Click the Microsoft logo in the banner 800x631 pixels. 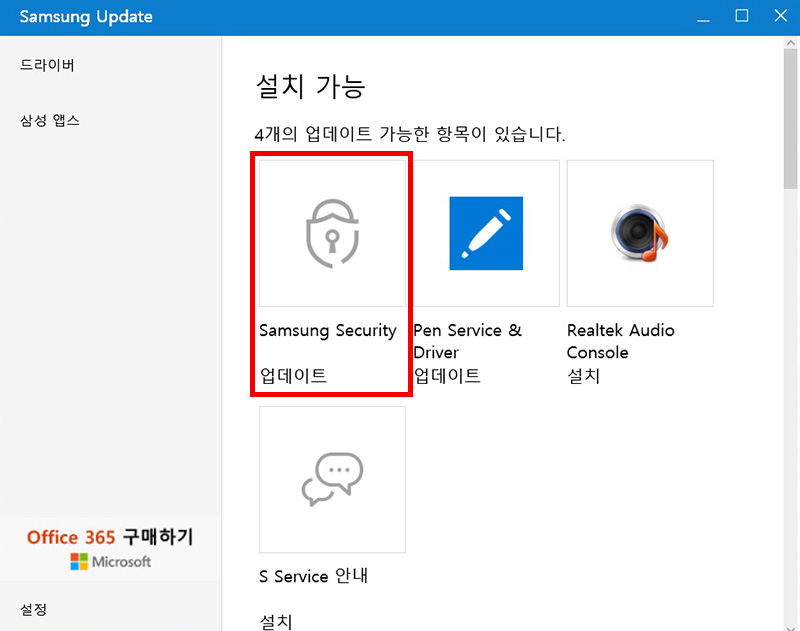coord(110,562)
